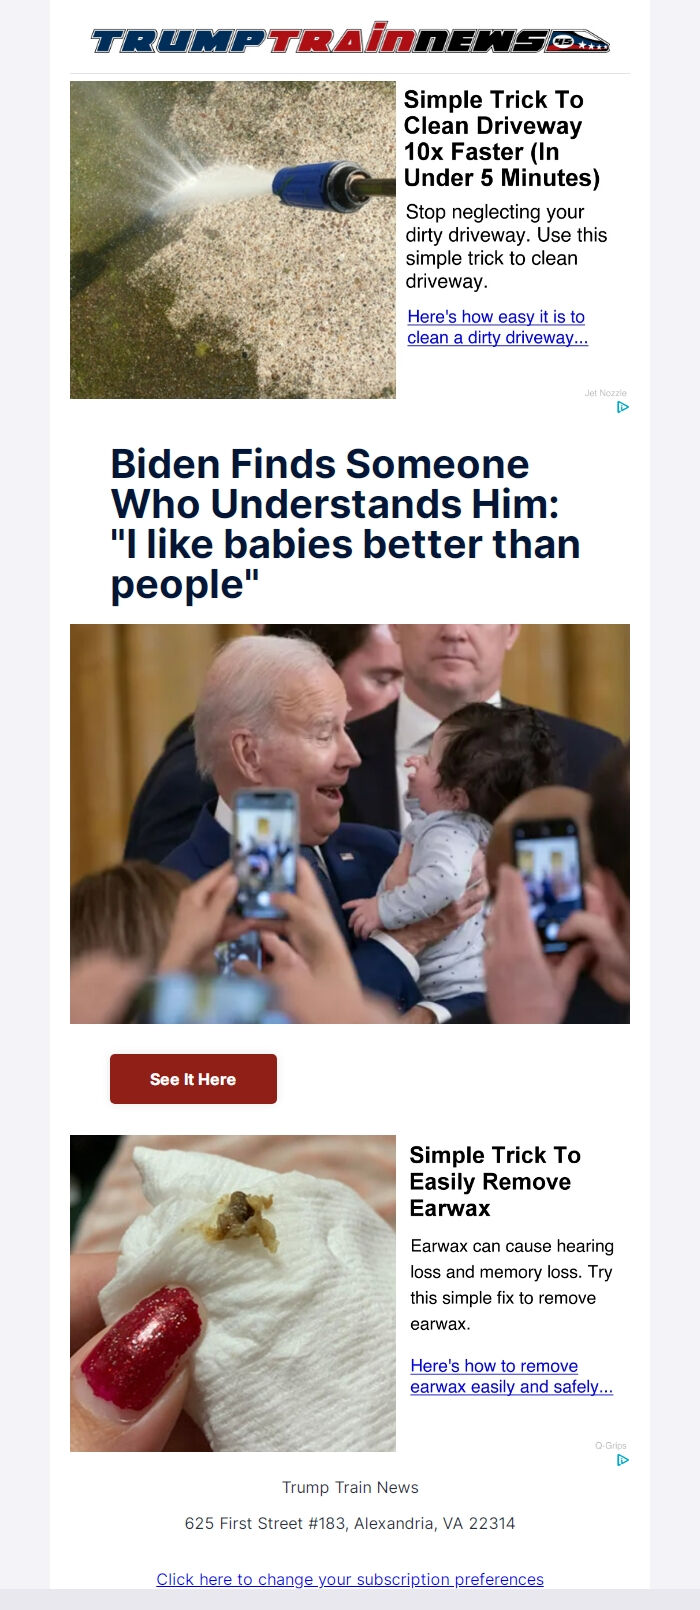Click the 'See It Here' button
The height and width of the screenshot is (1610, 700).
[193, 1079]
